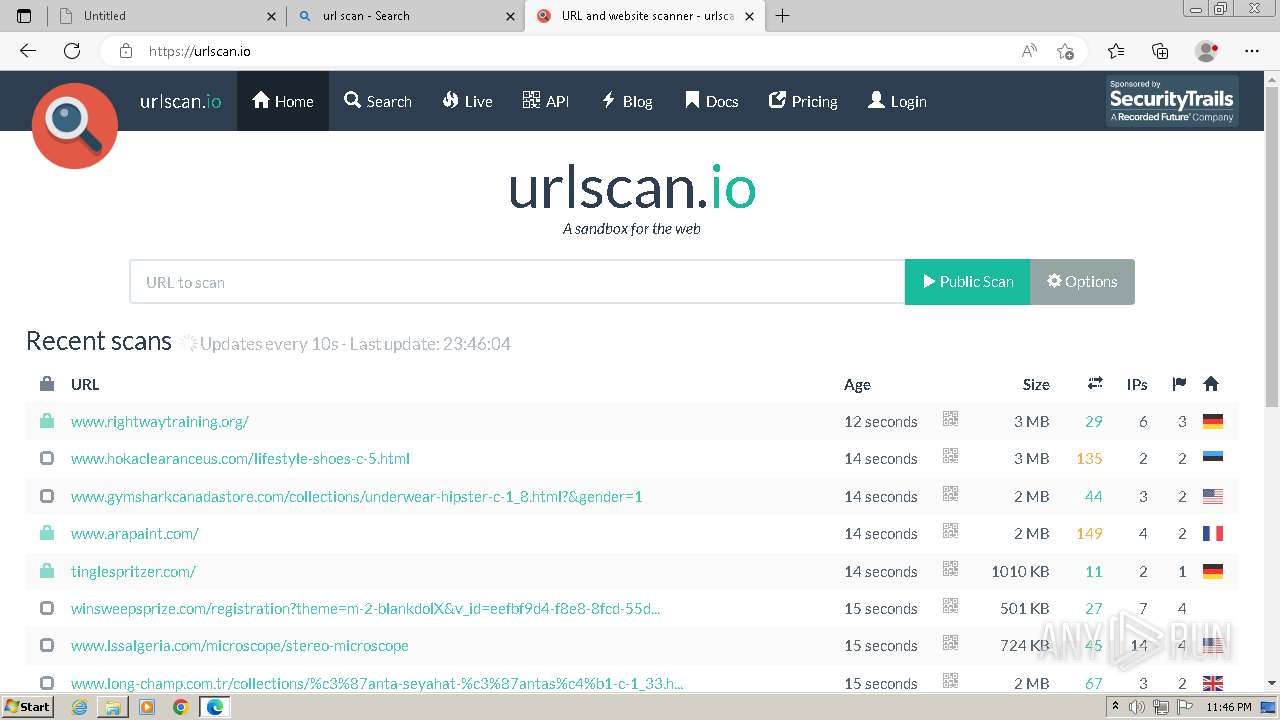Open a new browser tab

pyautogui.click(x=782, y=16)
